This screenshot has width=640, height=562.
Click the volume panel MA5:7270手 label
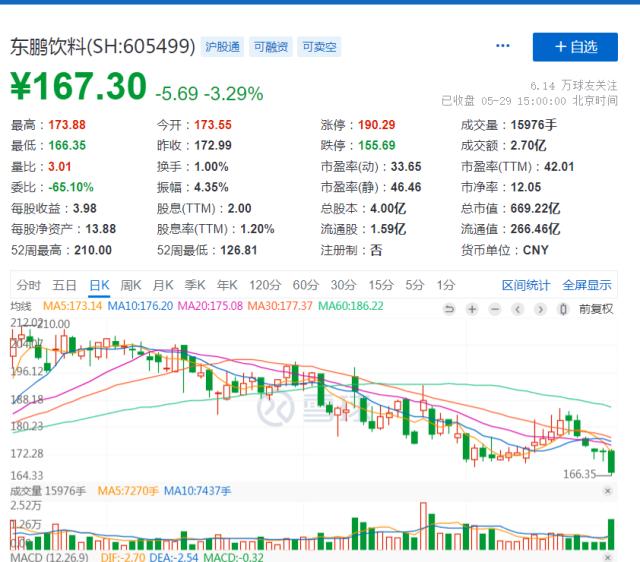(x=128, y=491)
